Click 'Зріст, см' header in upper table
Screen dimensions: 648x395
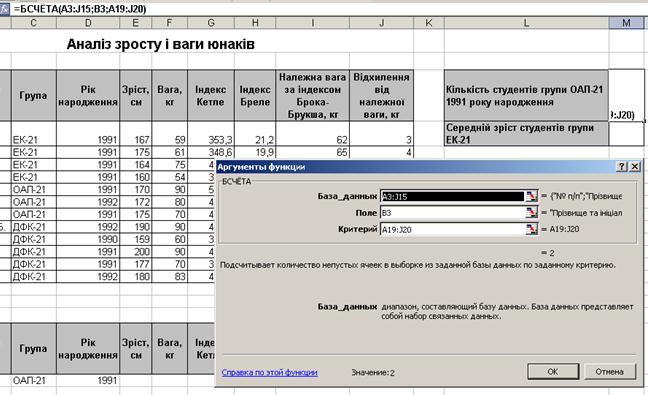tap(136, 95)
